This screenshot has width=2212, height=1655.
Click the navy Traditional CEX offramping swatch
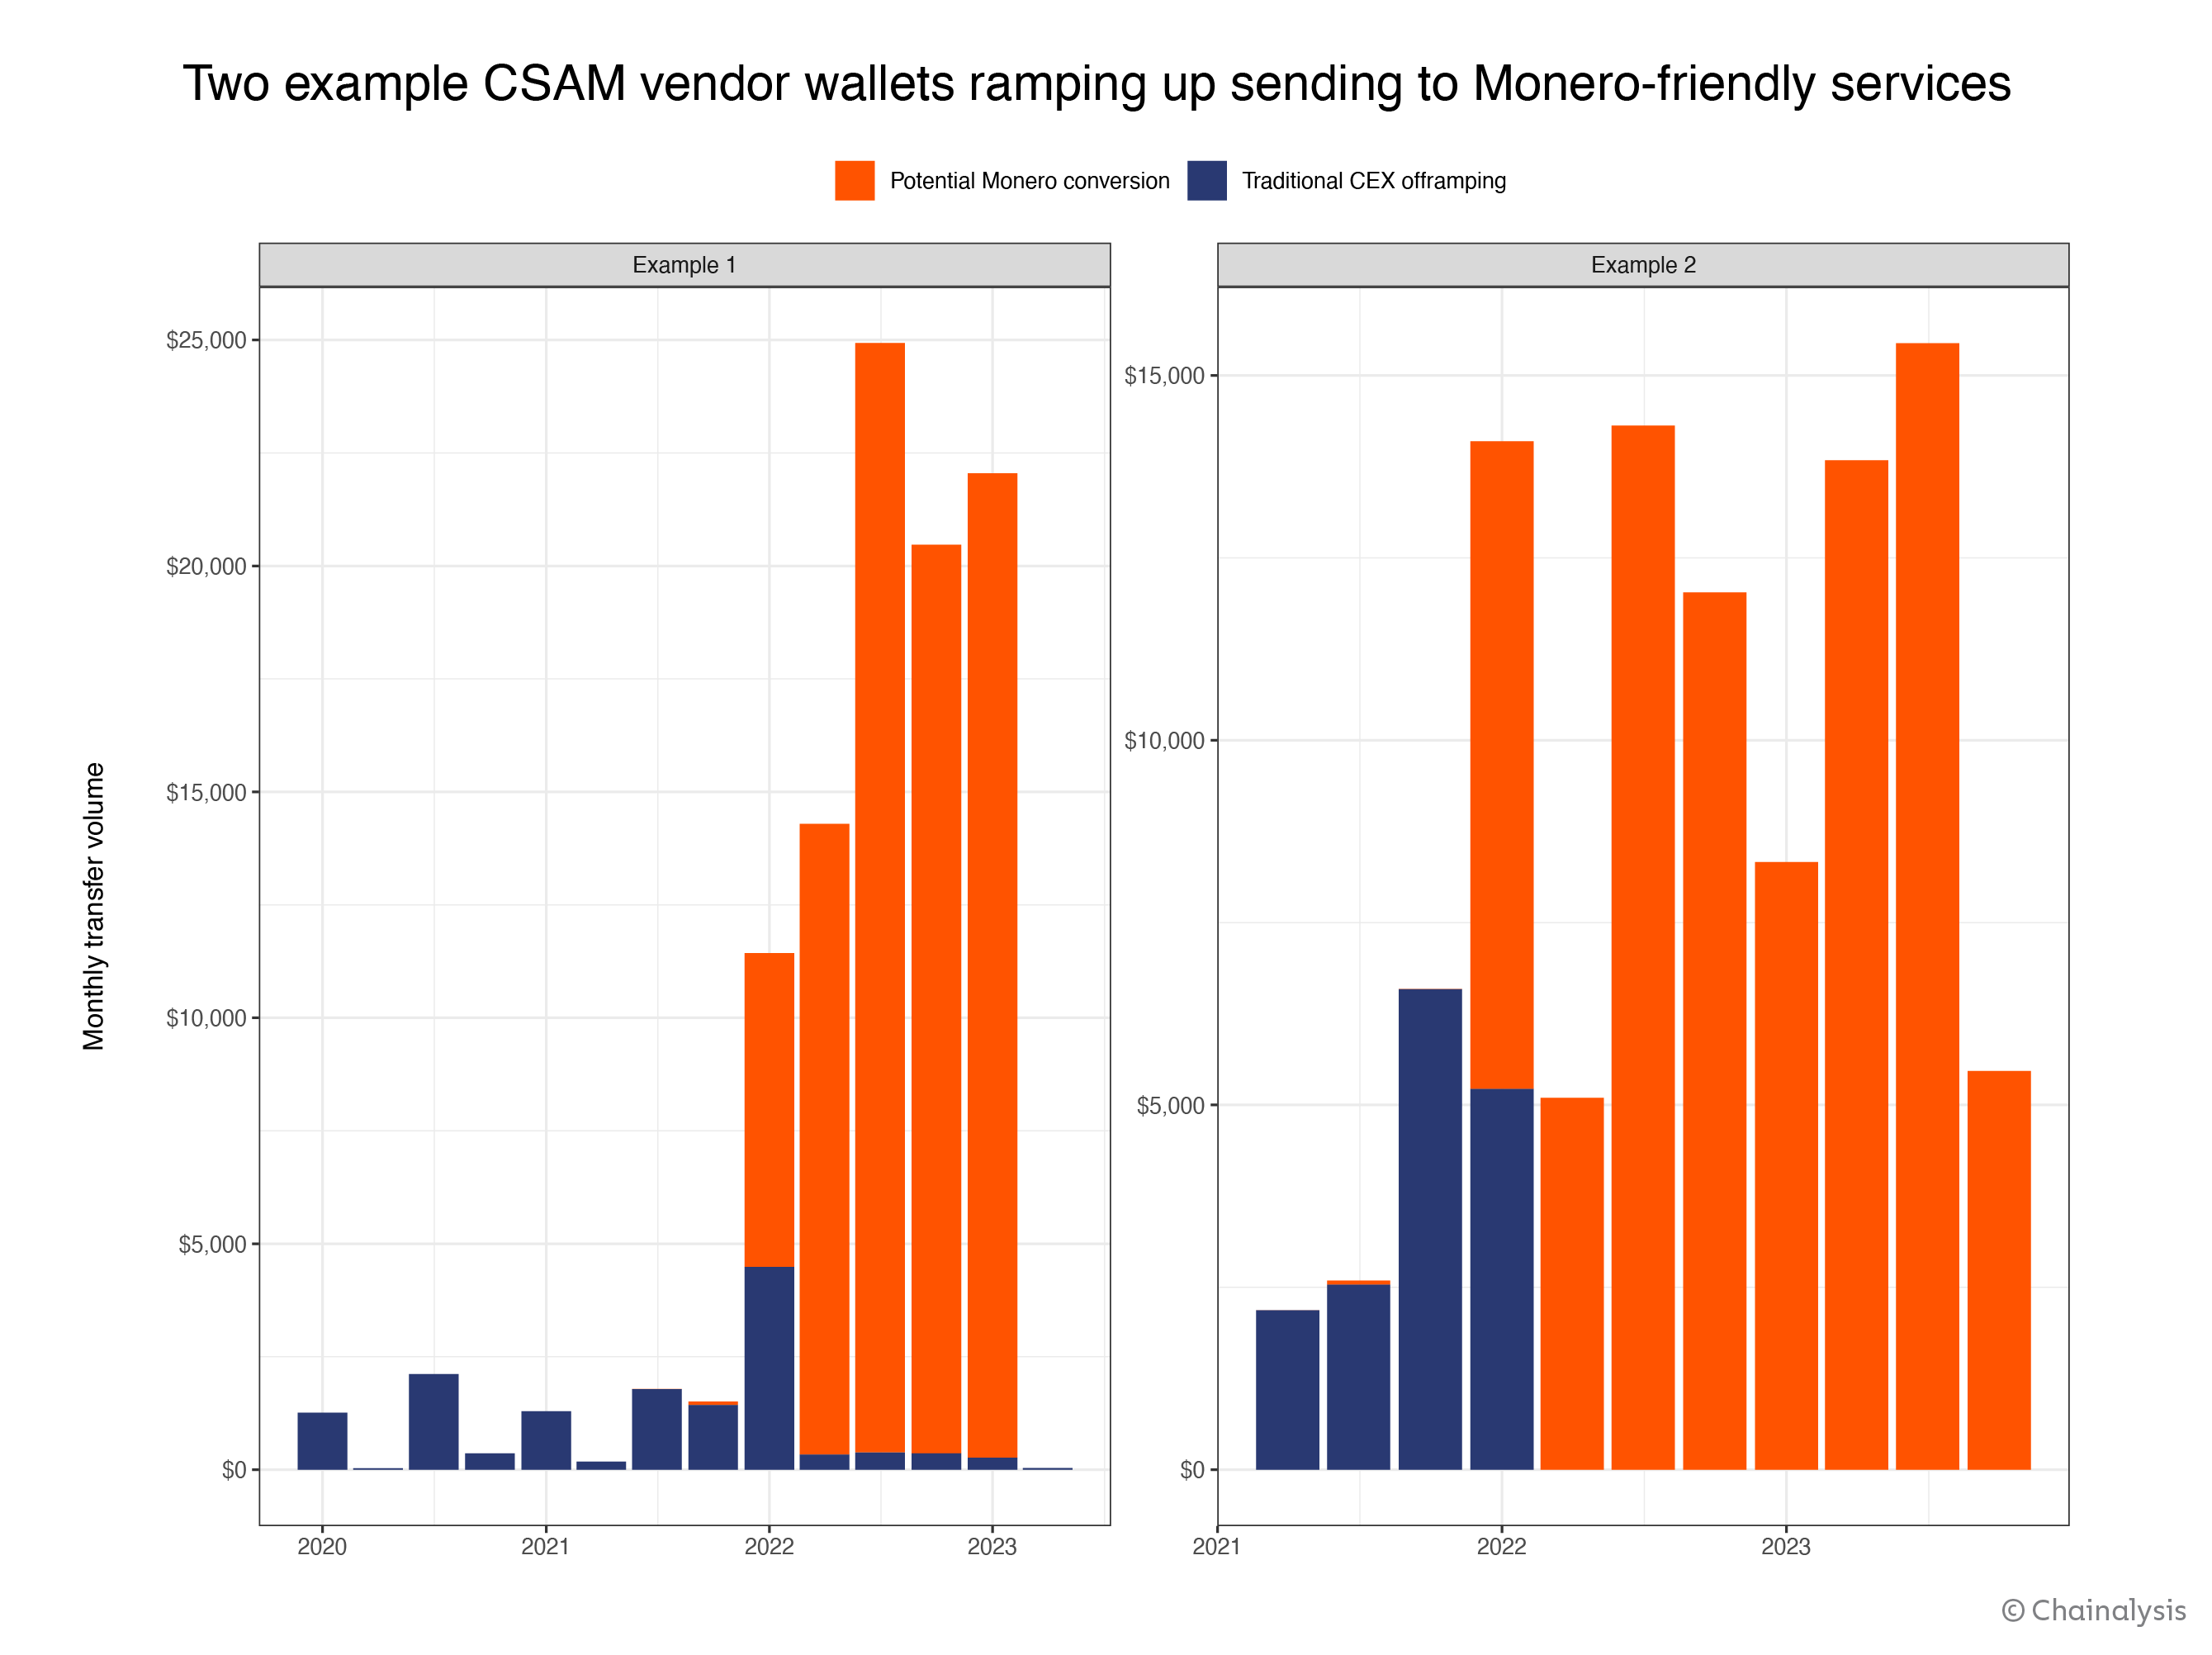pos(1206,180)
